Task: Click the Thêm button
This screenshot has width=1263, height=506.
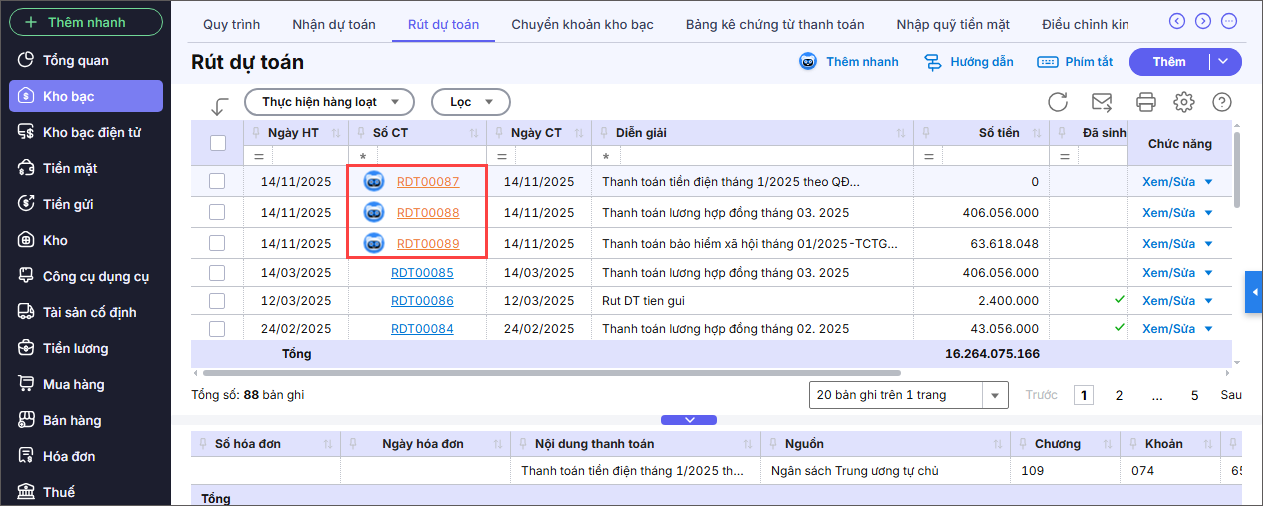Action: click(1168, 62)
